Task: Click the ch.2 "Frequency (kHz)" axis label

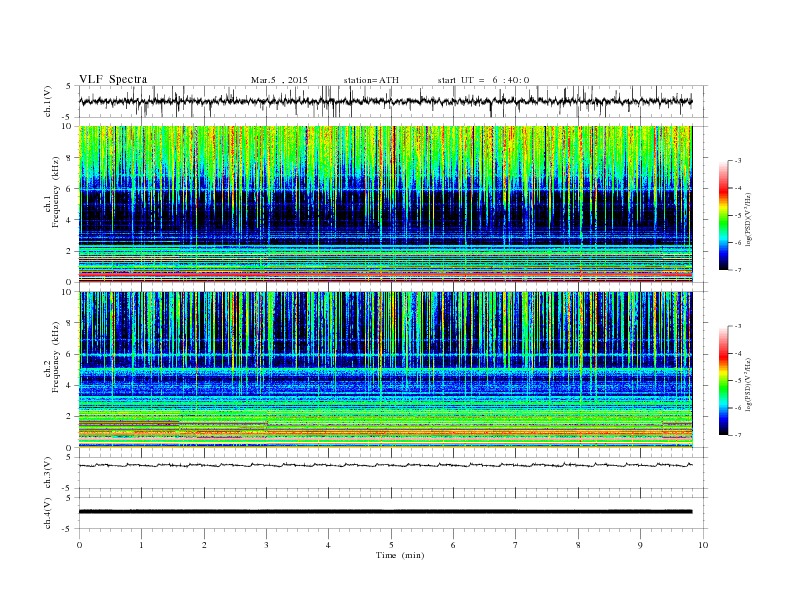Action: point(56,357)
